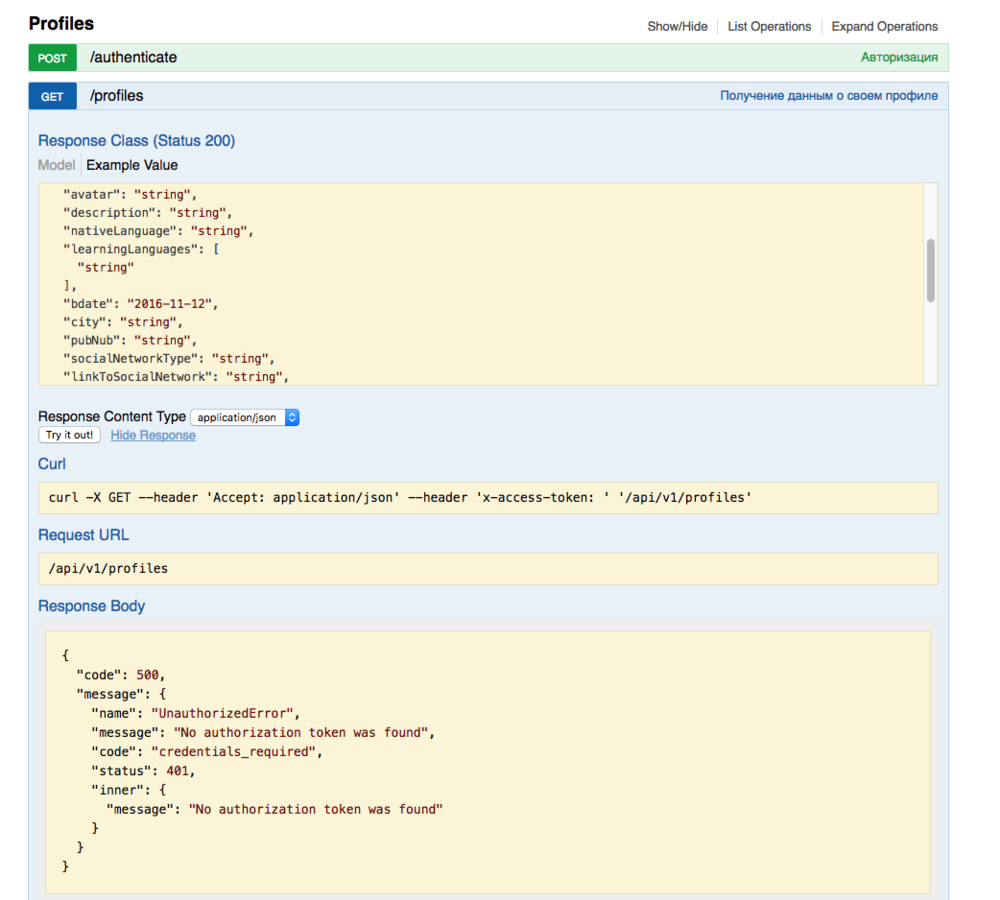Click the Response Class (Status 200) heading

pos(136,140)
